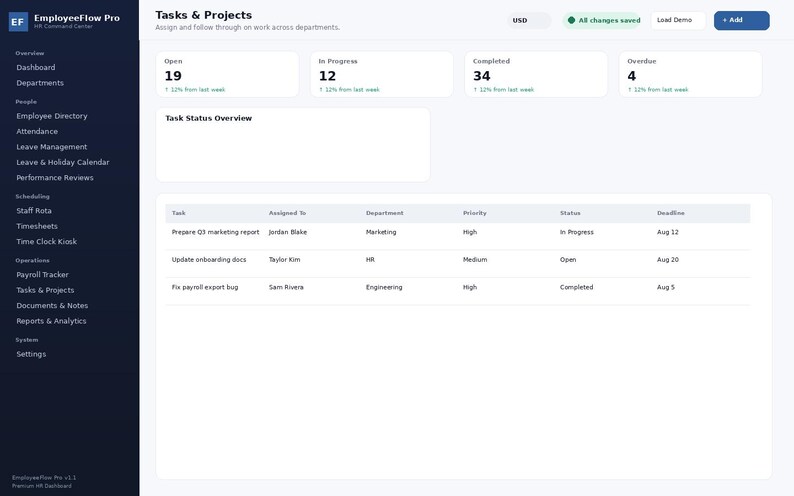Click the Aug 5 deadline
The height and width of the screenshot is (496, 794).
tap(666, 287)
